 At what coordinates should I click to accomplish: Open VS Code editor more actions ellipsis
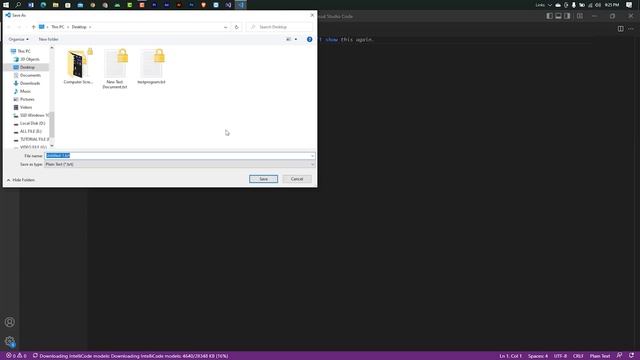click(631, 29)
